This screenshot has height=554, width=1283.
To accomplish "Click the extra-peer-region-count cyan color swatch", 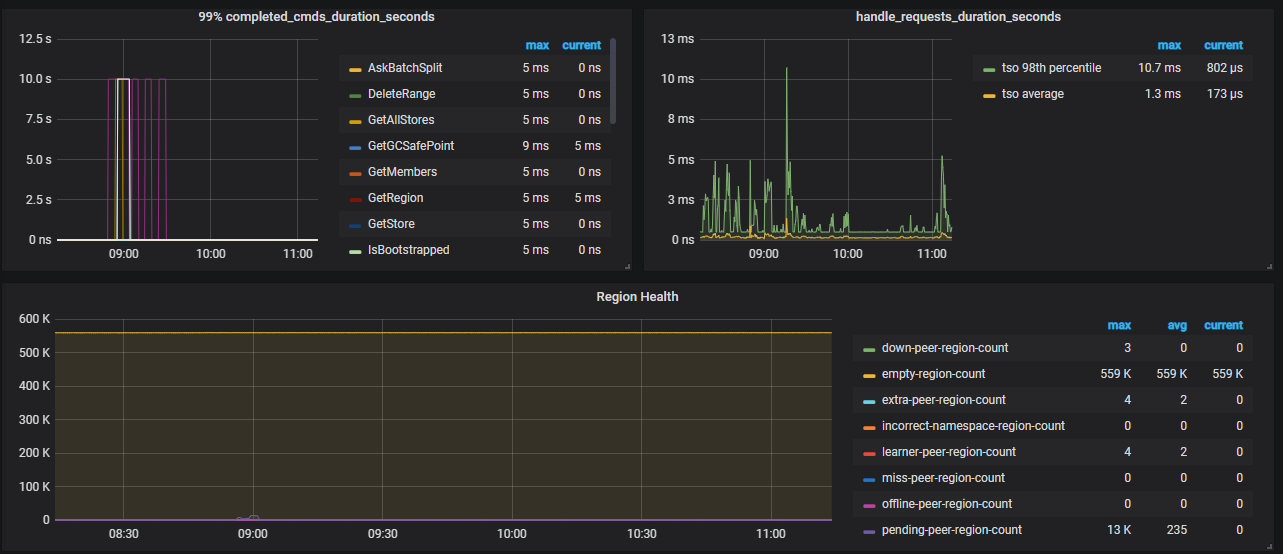I will click(x=869, y=401).
